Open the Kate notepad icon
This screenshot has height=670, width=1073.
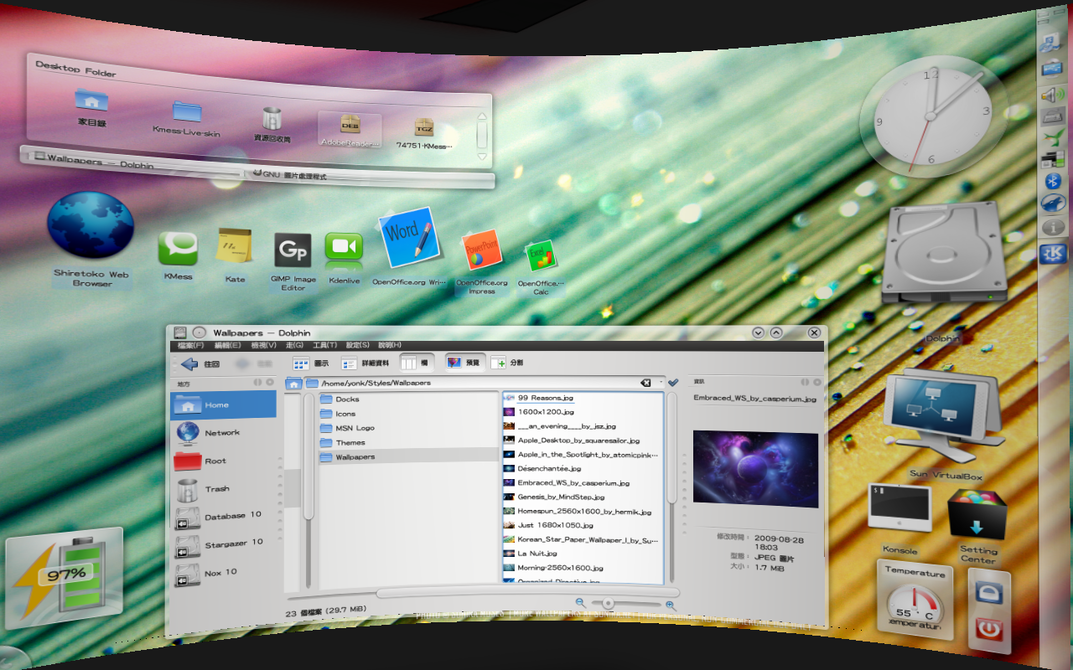tap(234, 246)
